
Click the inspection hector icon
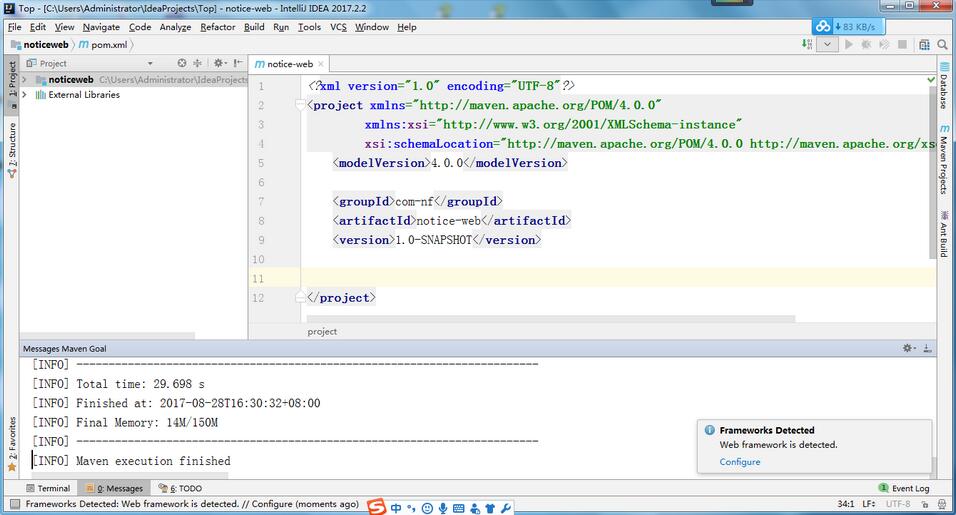[x=943, y=504]
